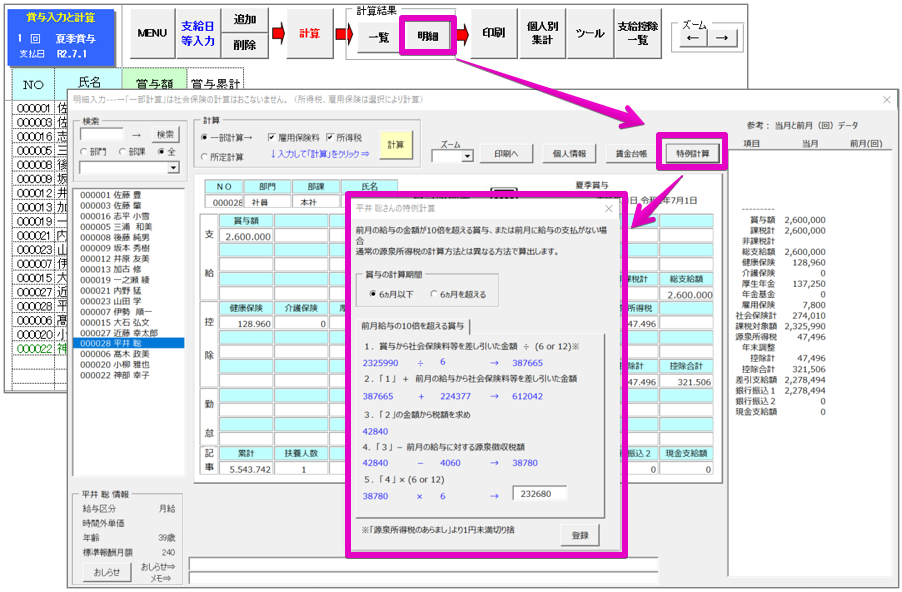Viewport: 902px width, 592px height.
Task: Click the 支給日等入力 button
Action: pyautogui.click(x=198, y=33)
